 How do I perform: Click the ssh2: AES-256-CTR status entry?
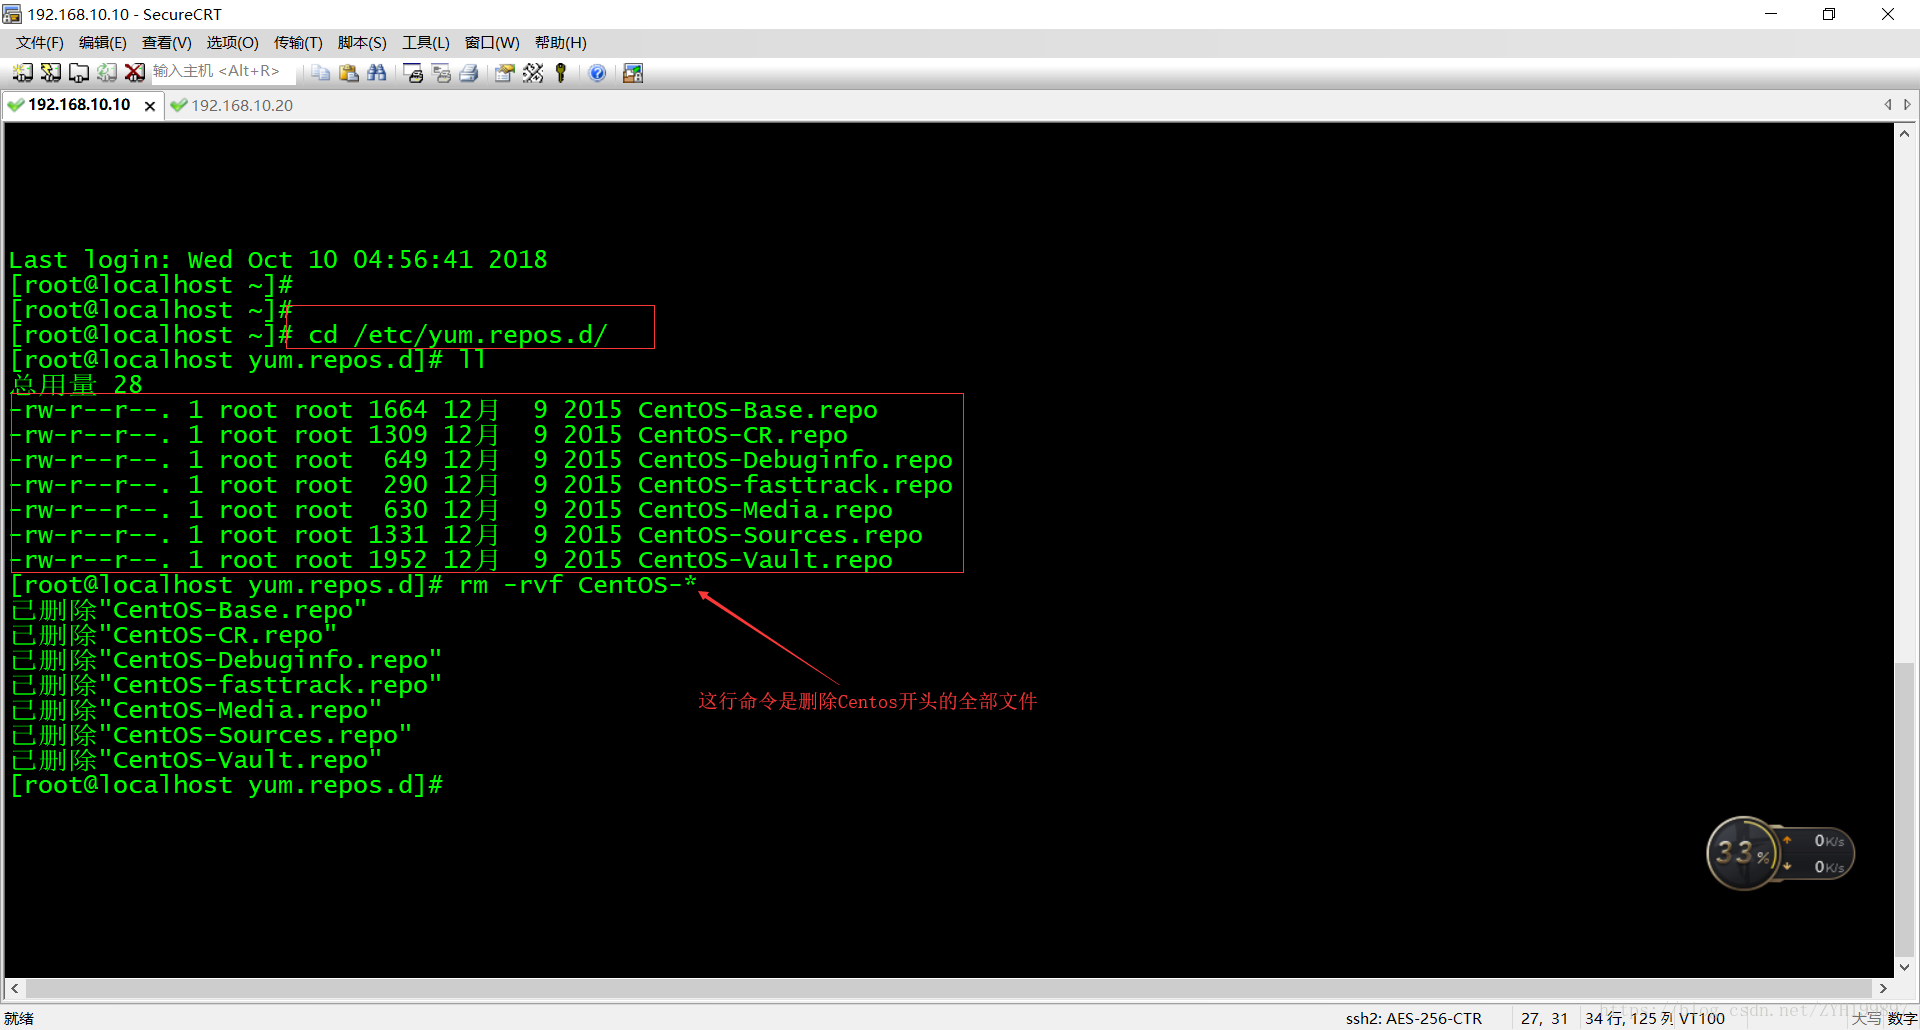click(x=1413, y=1018)
